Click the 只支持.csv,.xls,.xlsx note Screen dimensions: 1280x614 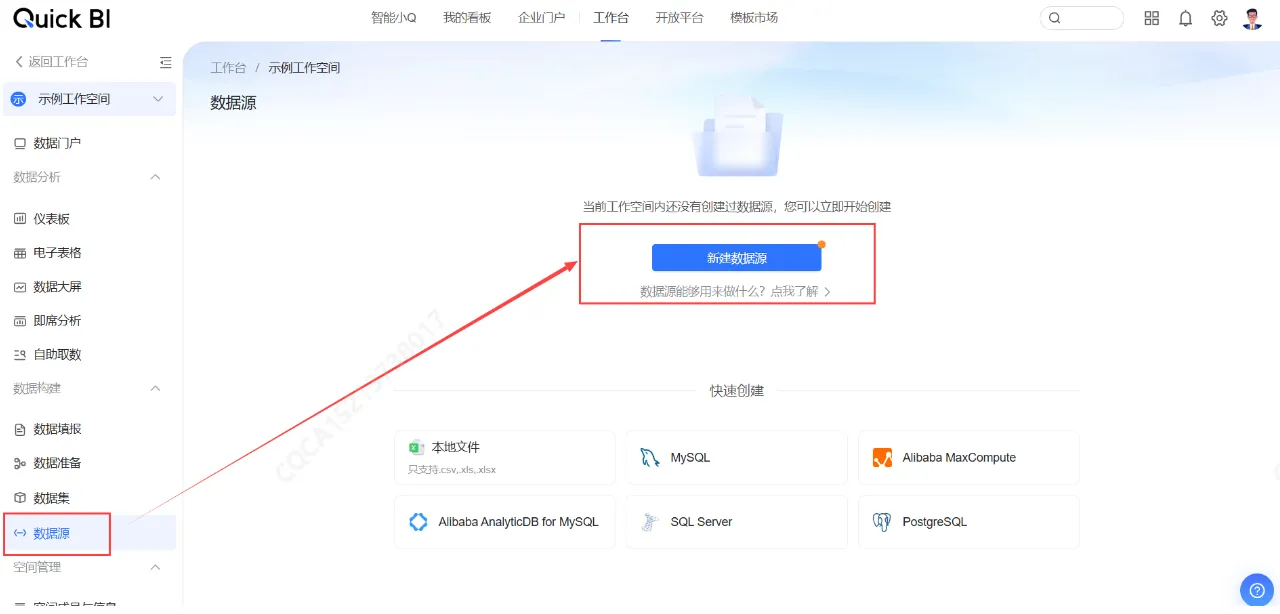(x=452, y=470)
